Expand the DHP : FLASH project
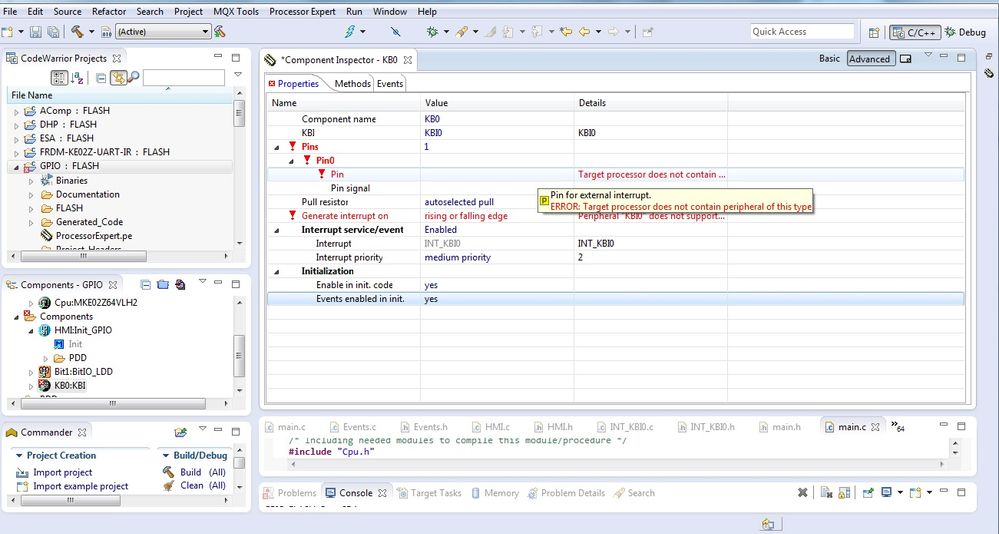The width and height of the screenshot is (999, 534). 17,125
